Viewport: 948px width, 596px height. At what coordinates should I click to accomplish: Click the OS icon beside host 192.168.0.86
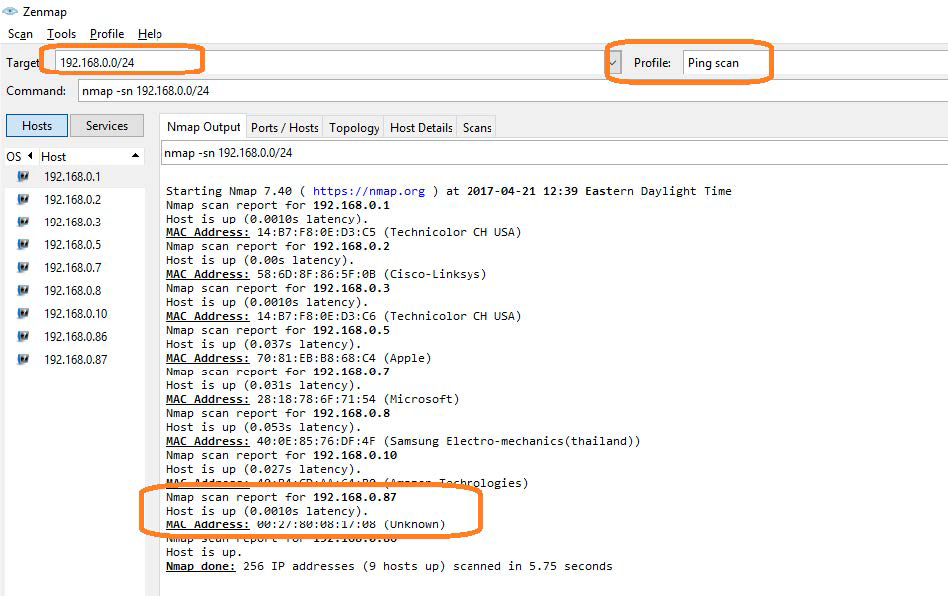23,337
